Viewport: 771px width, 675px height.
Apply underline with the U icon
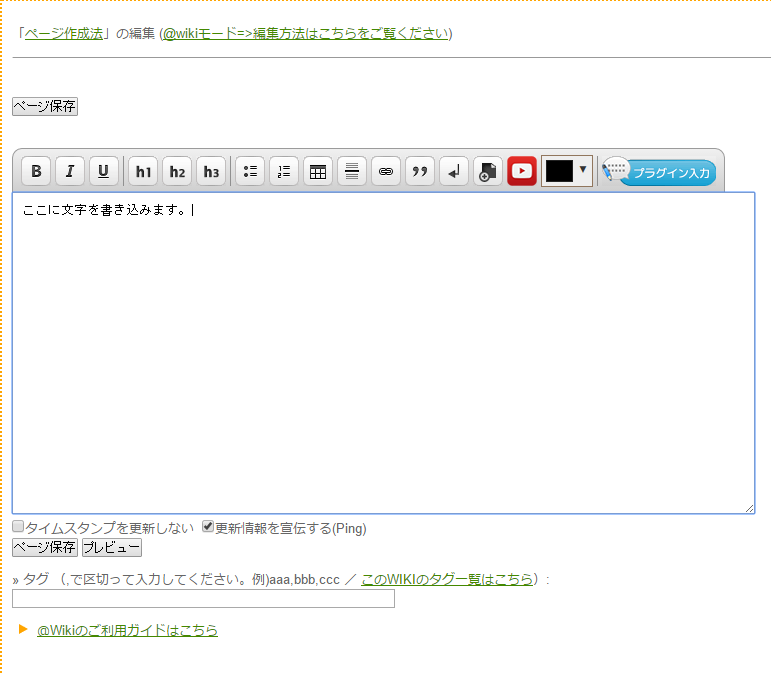[104, 171]
